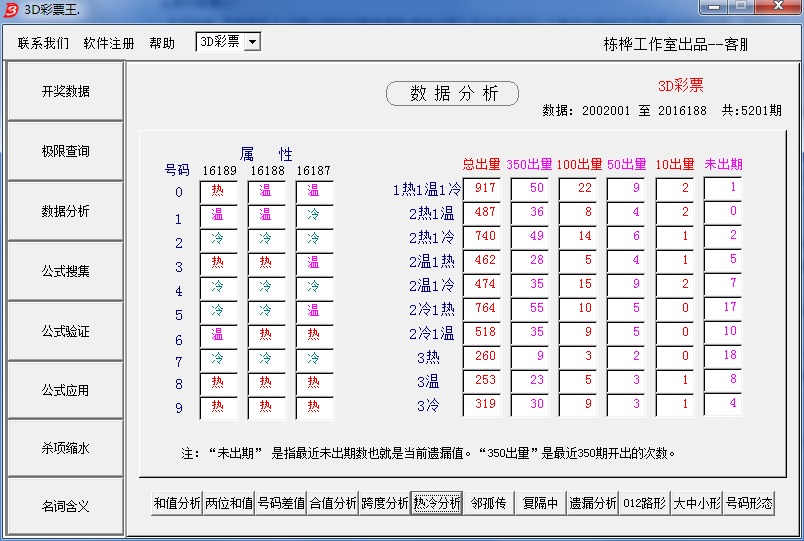The width and height of the screenshot is (804, 541).
Task: Switch to the 012路形 tab
Action: [x=645, y=503]
